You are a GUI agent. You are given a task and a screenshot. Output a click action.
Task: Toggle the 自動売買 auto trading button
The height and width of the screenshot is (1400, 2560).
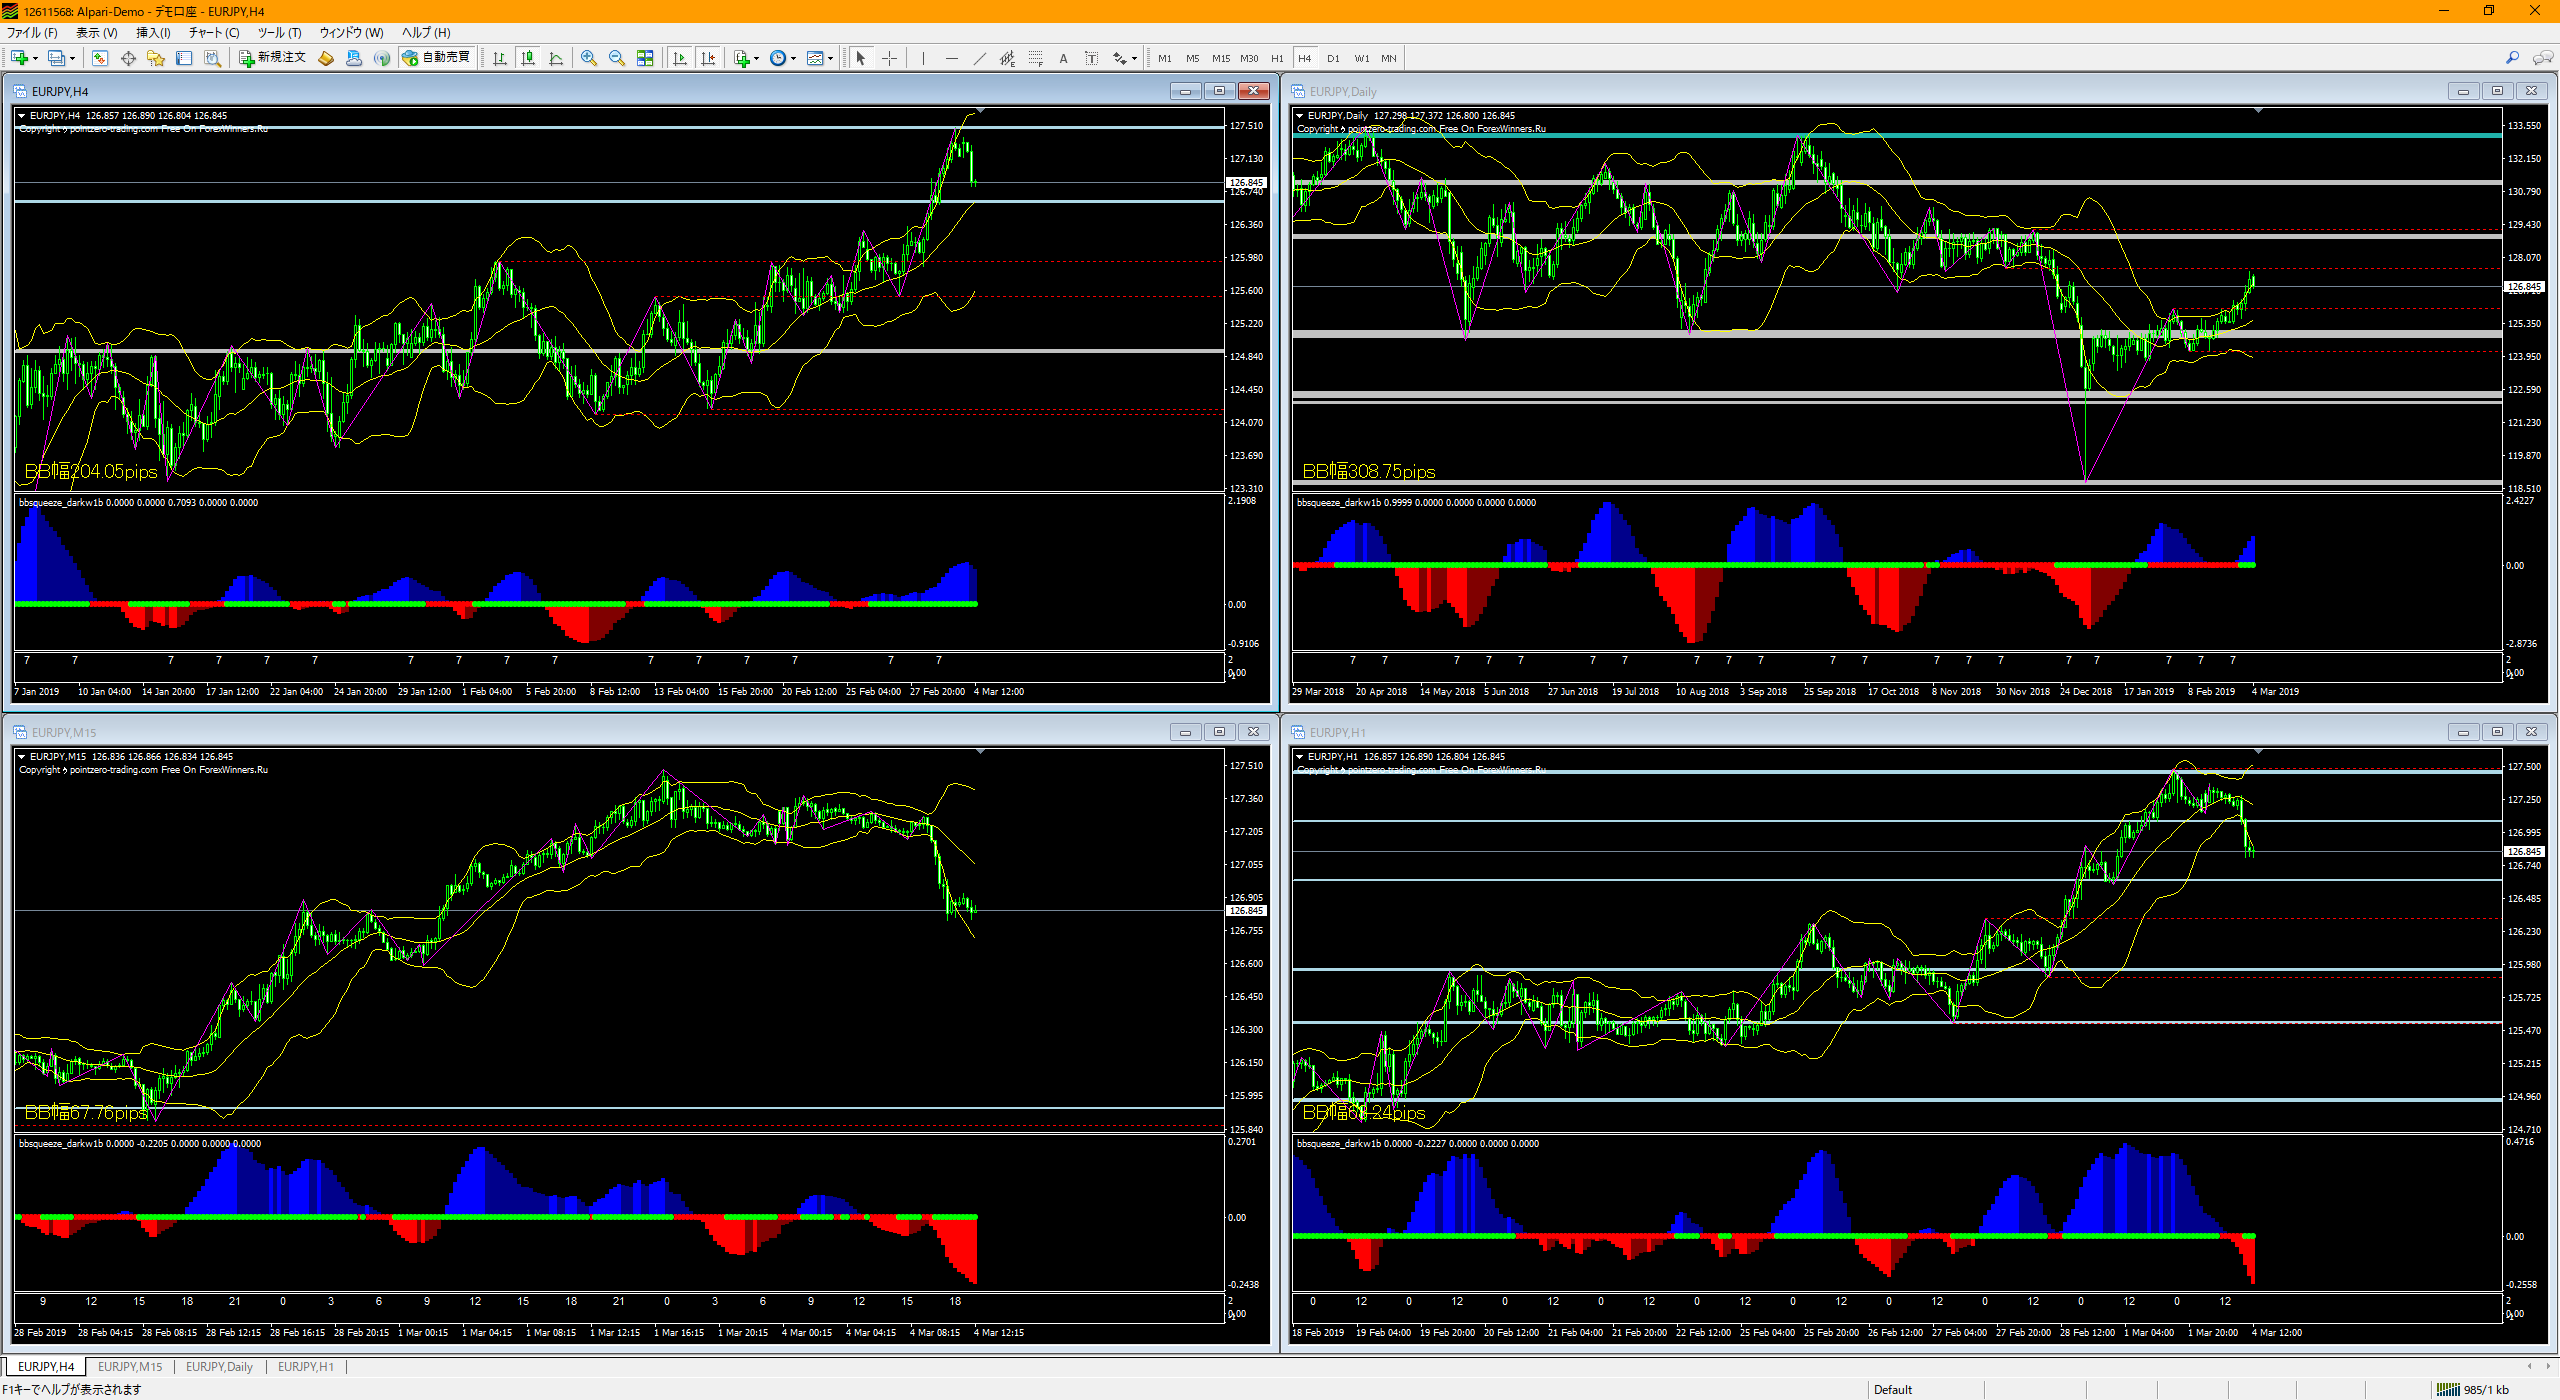[x=436, y=58]
